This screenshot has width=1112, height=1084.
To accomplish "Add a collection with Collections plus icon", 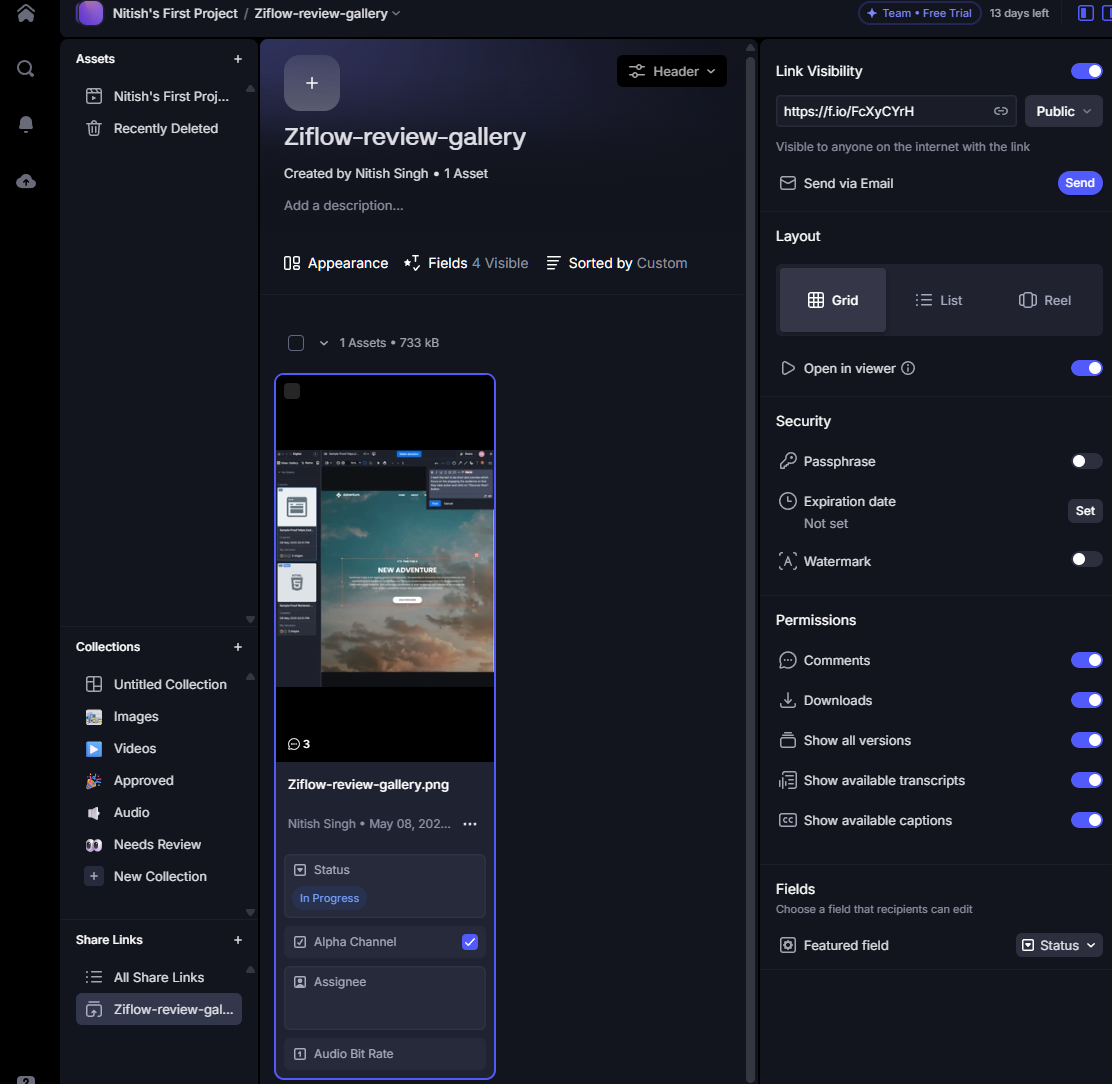I will click(x=238, y=647).
